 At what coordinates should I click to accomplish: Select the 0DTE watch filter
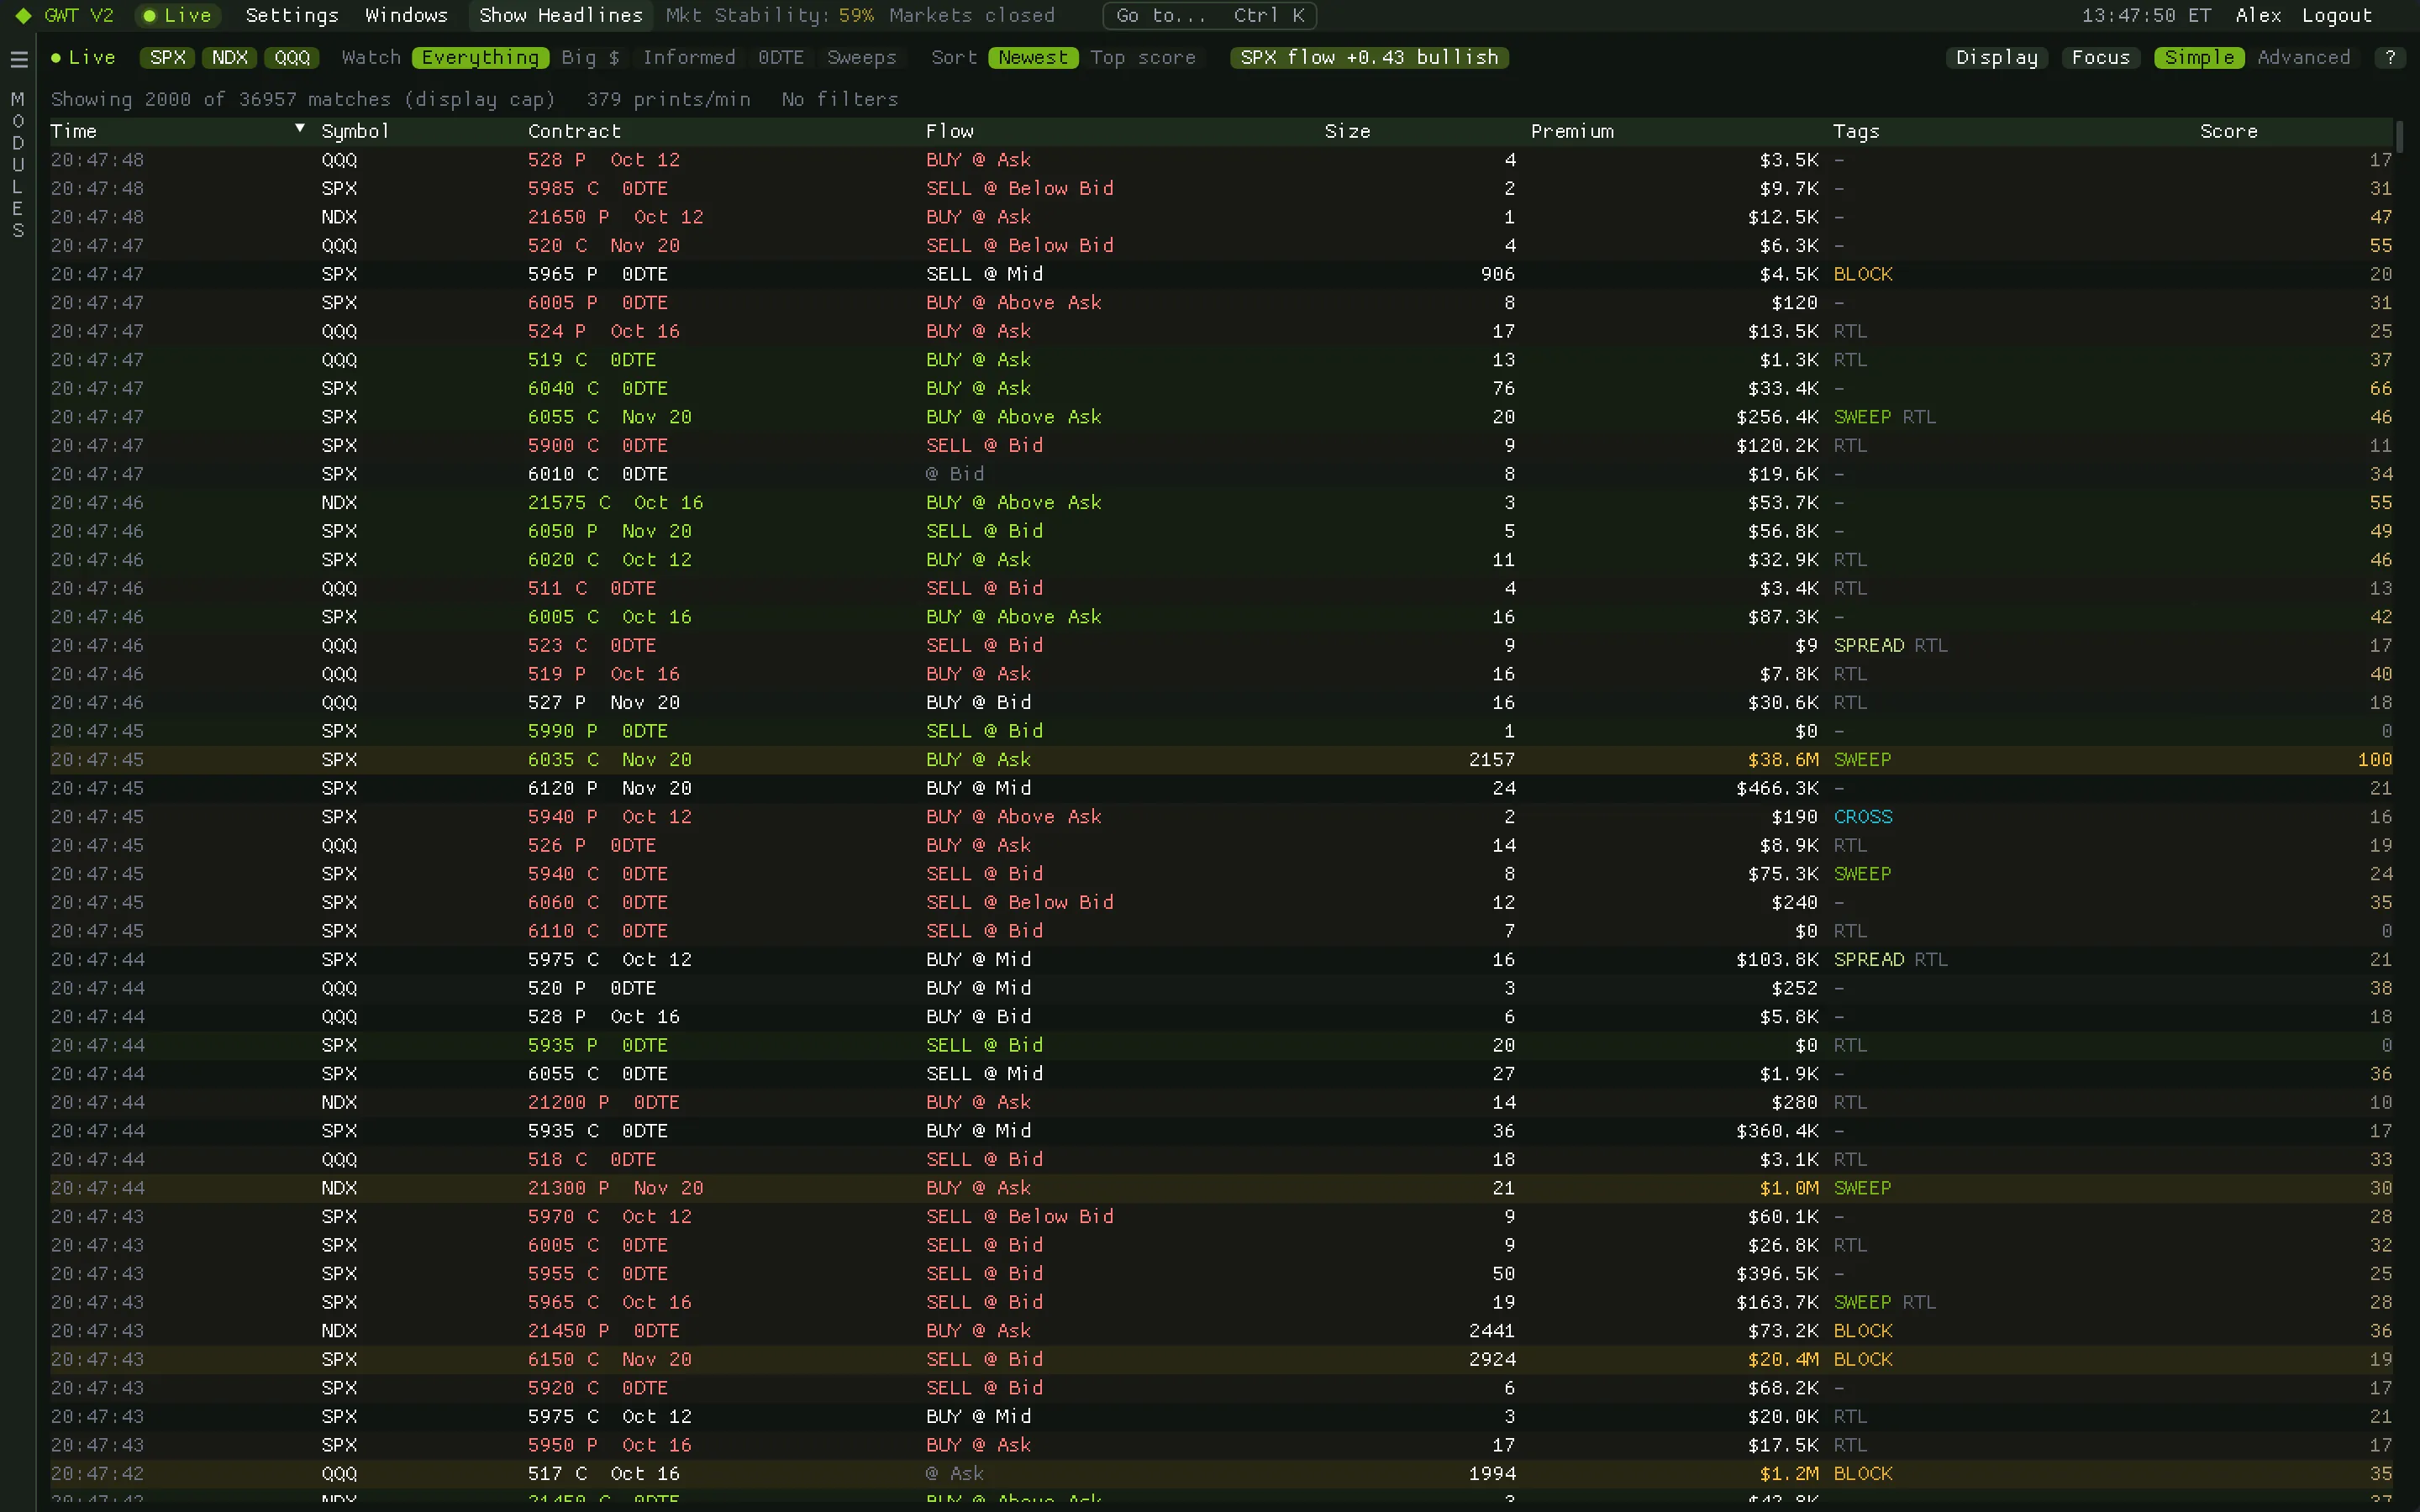tap(781, 58)
